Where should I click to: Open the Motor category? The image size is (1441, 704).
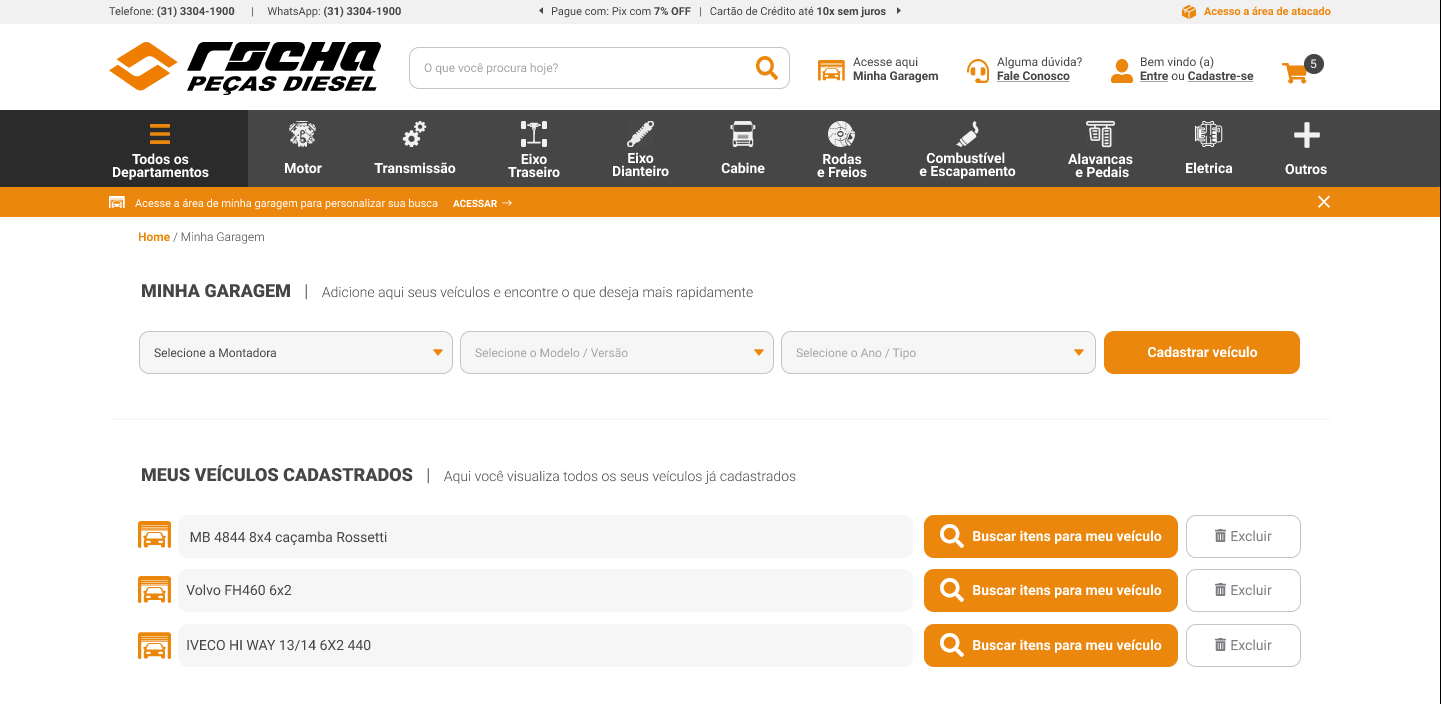[x=303, y=149]
